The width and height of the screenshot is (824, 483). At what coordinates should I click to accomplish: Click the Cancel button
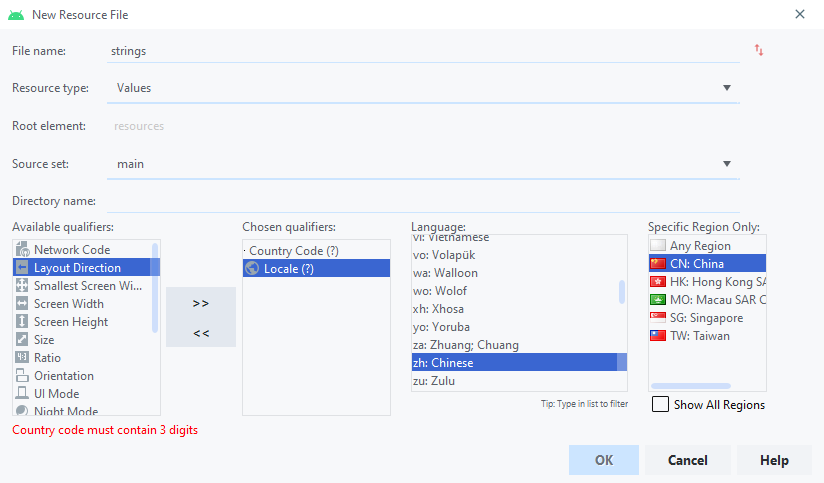pos(687,460)
